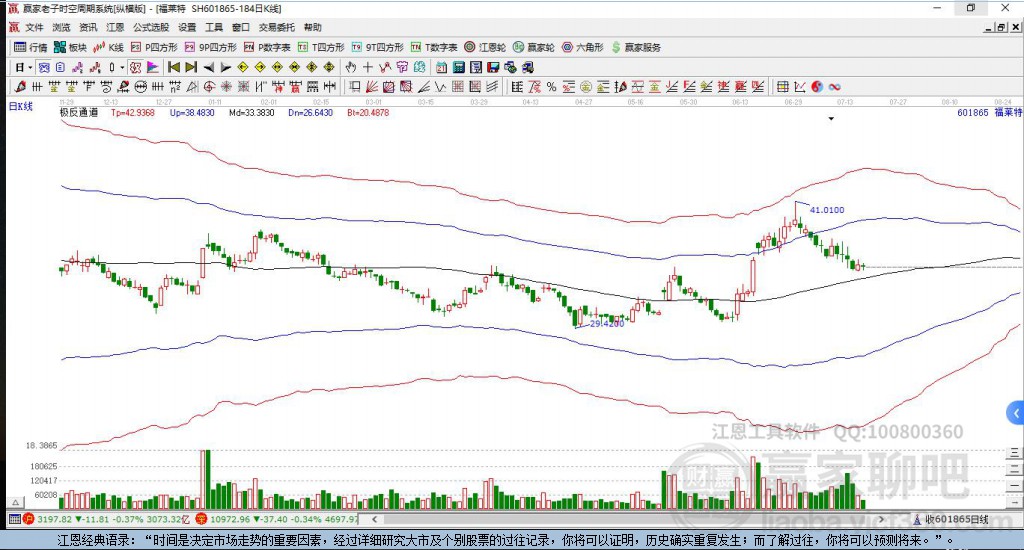Screen dimensions: 1024x550
Task: Click the yellow diamond left-arrow icon
Action: coord(243,67)
